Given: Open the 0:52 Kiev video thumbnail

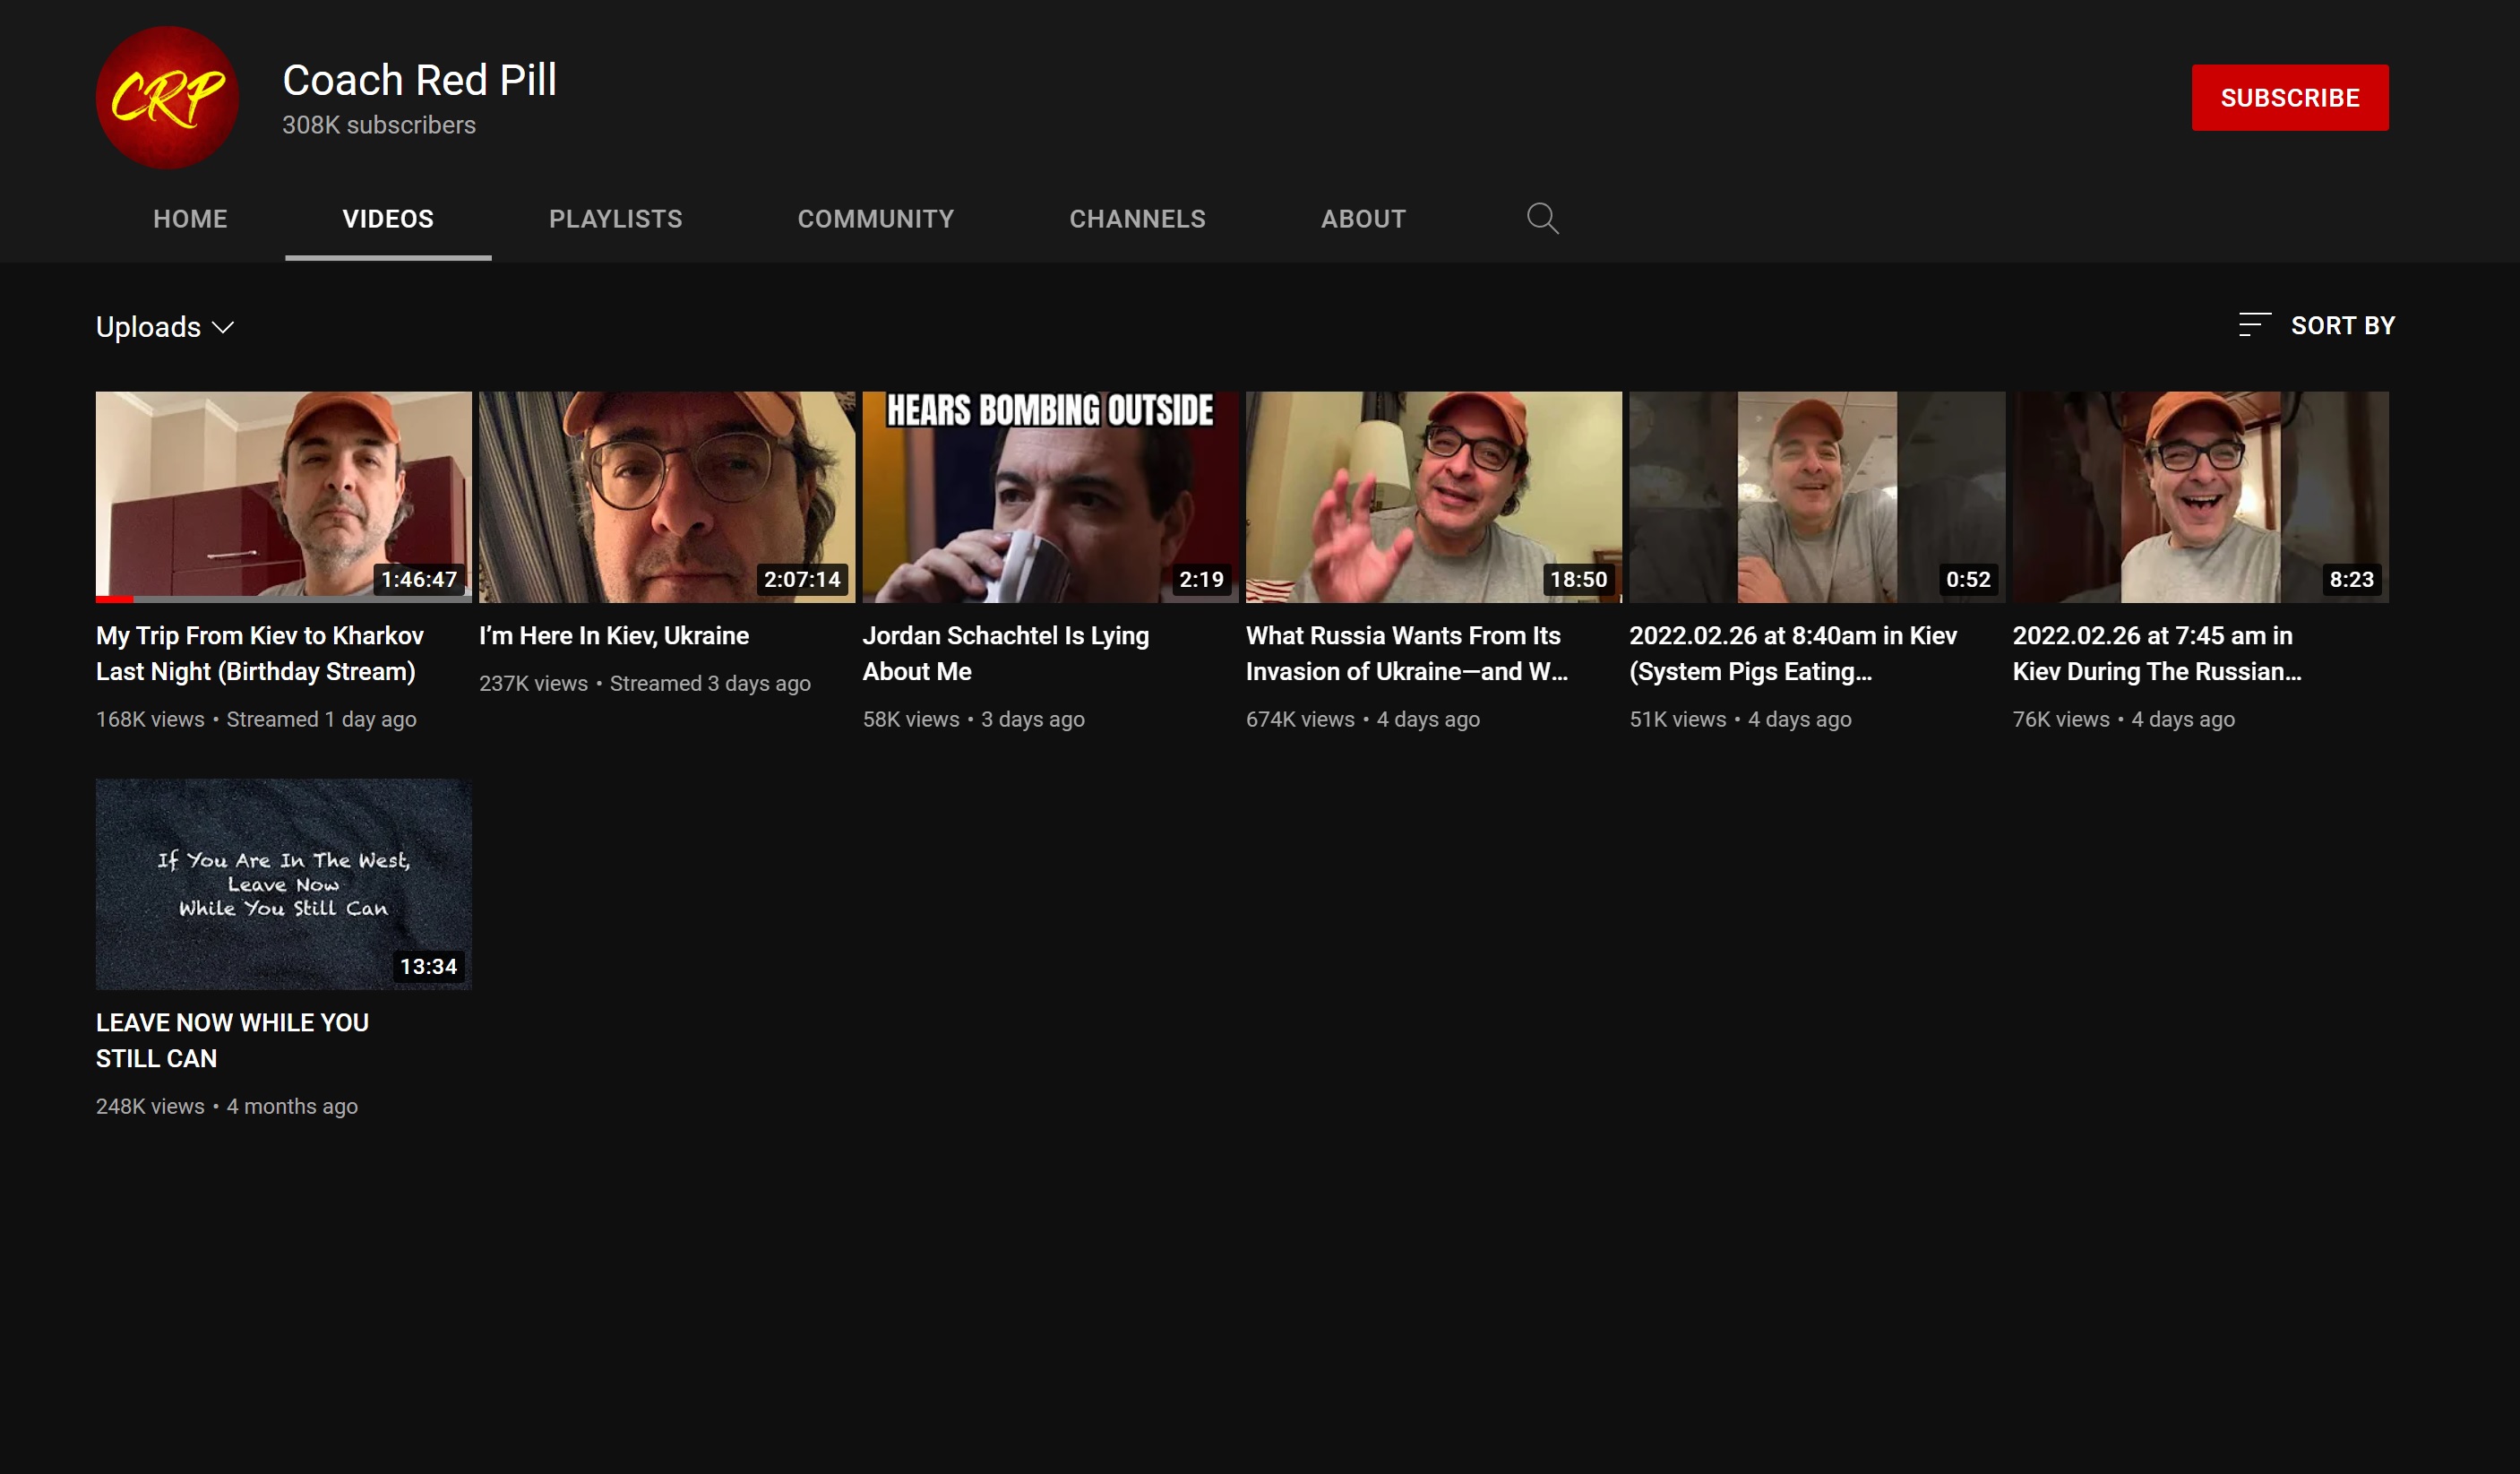Looking at the screenshot, I should (x=1817, y=497).
